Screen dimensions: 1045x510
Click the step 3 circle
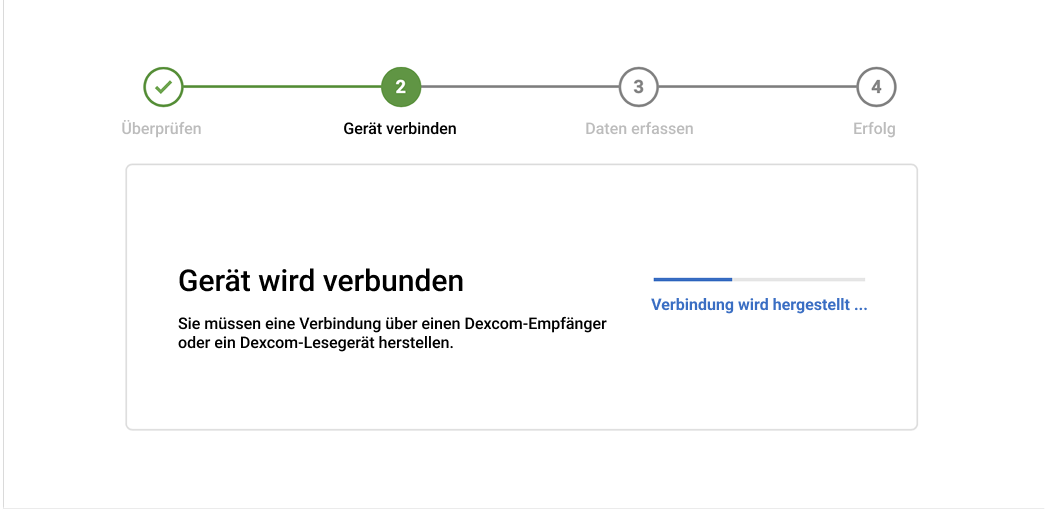[638, 87]
